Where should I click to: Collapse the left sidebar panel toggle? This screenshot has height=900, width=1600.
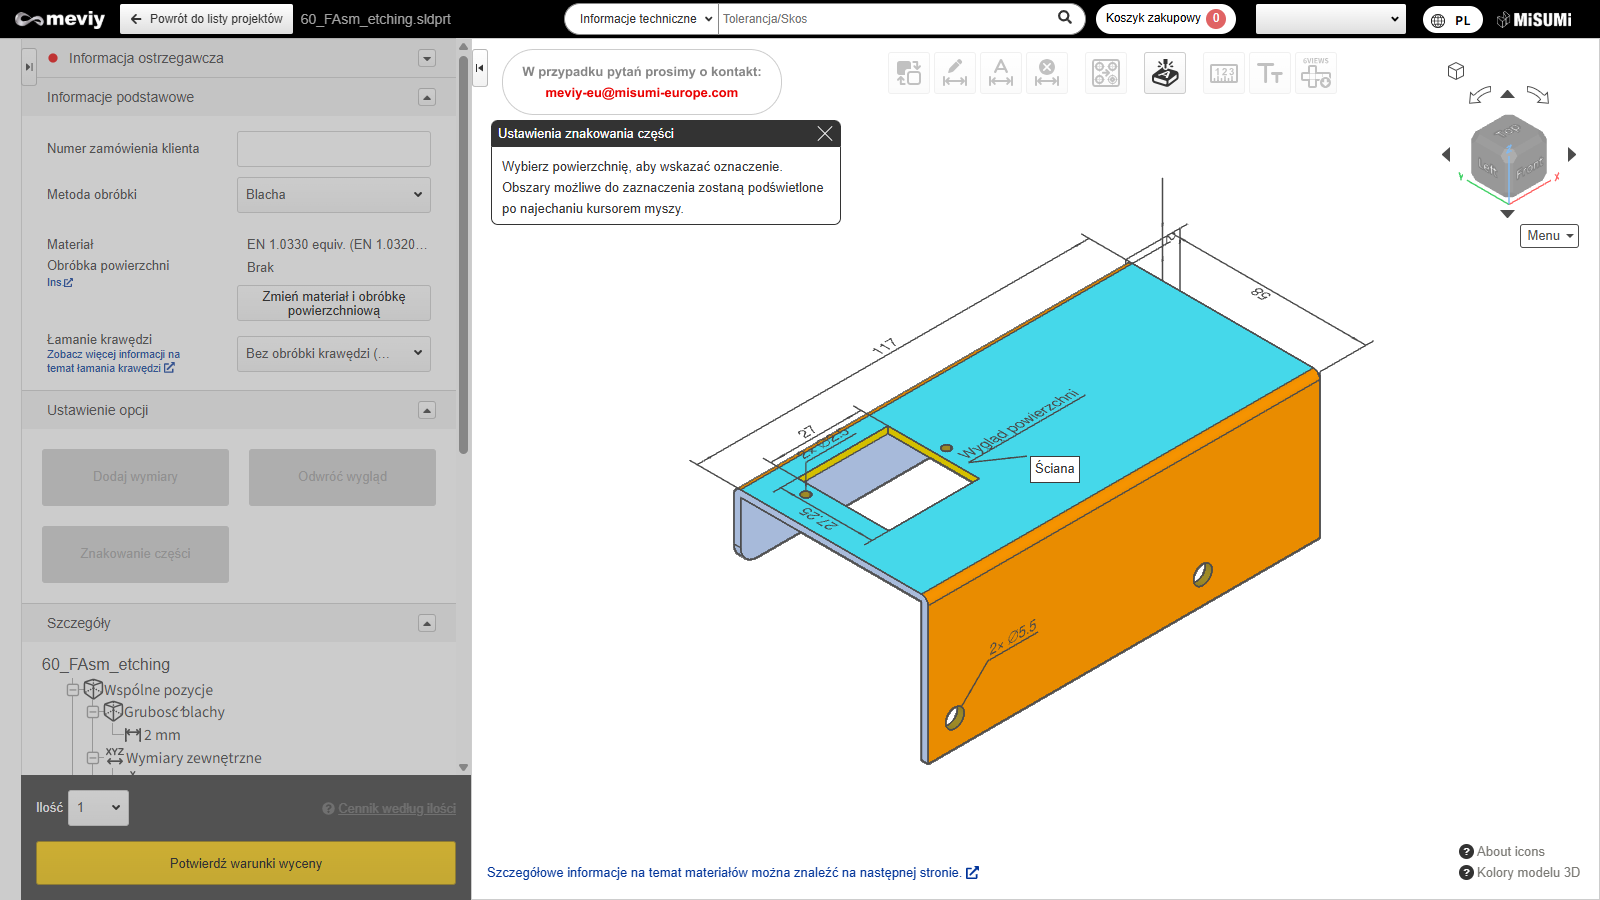(x=480, y=68)
